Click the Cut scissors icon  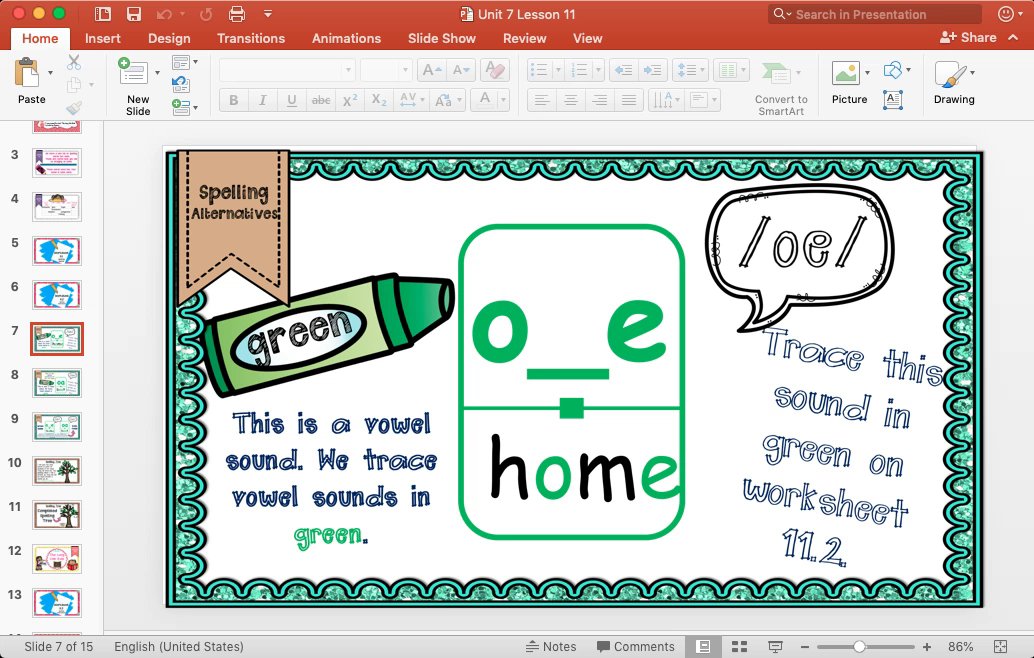click(x=74, y=63)
